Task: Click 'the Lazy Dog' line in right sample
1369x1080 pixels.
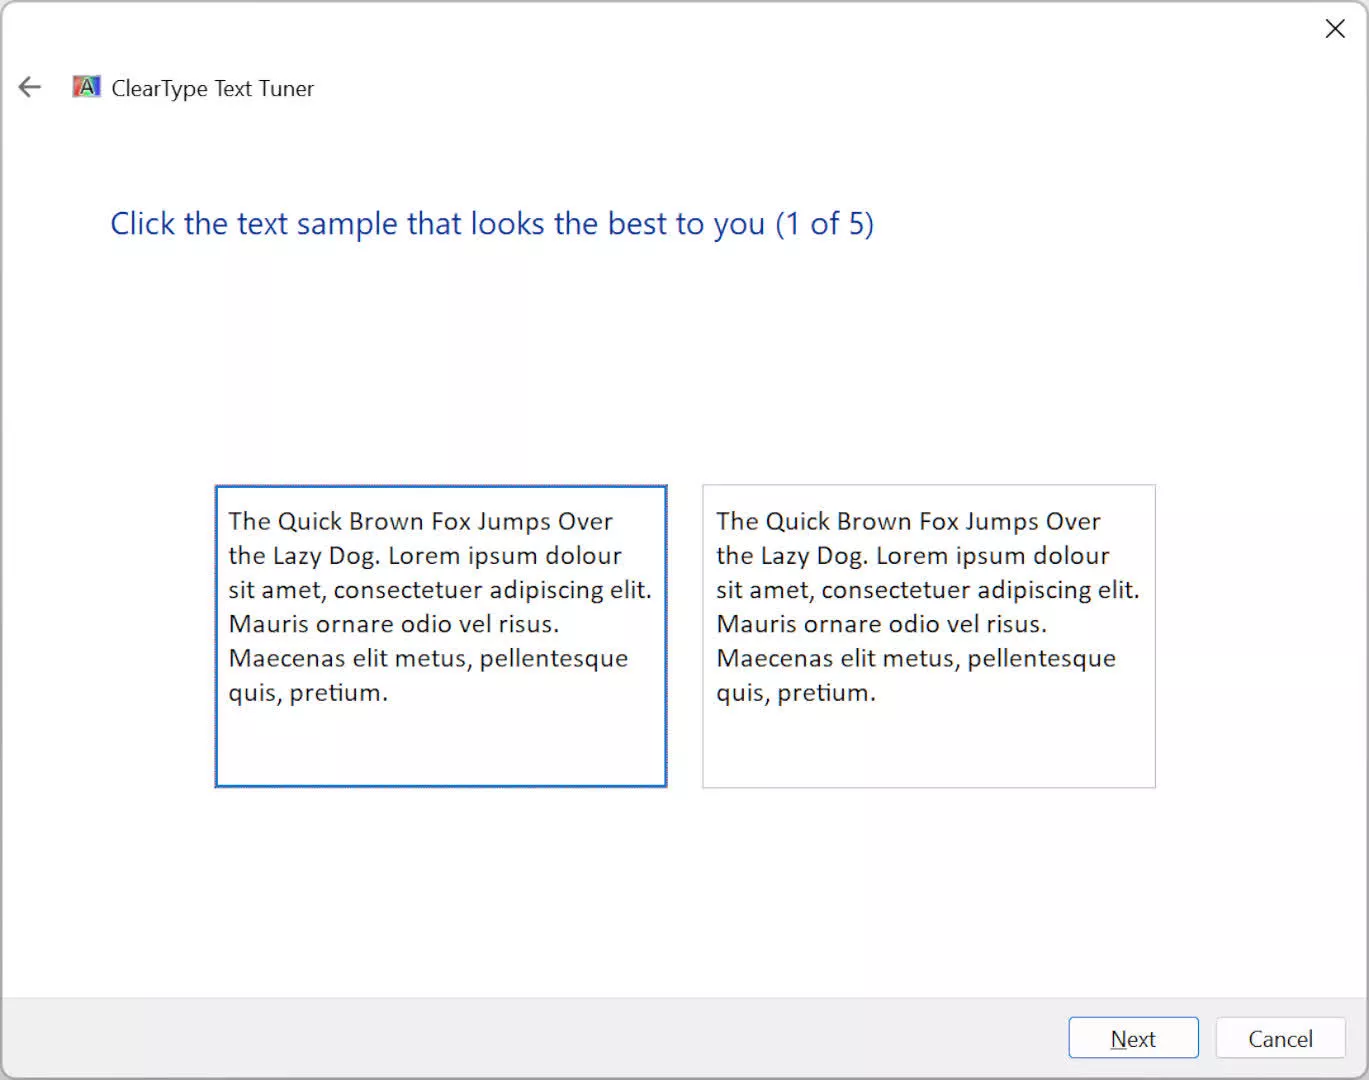Action: coord(912,555)
